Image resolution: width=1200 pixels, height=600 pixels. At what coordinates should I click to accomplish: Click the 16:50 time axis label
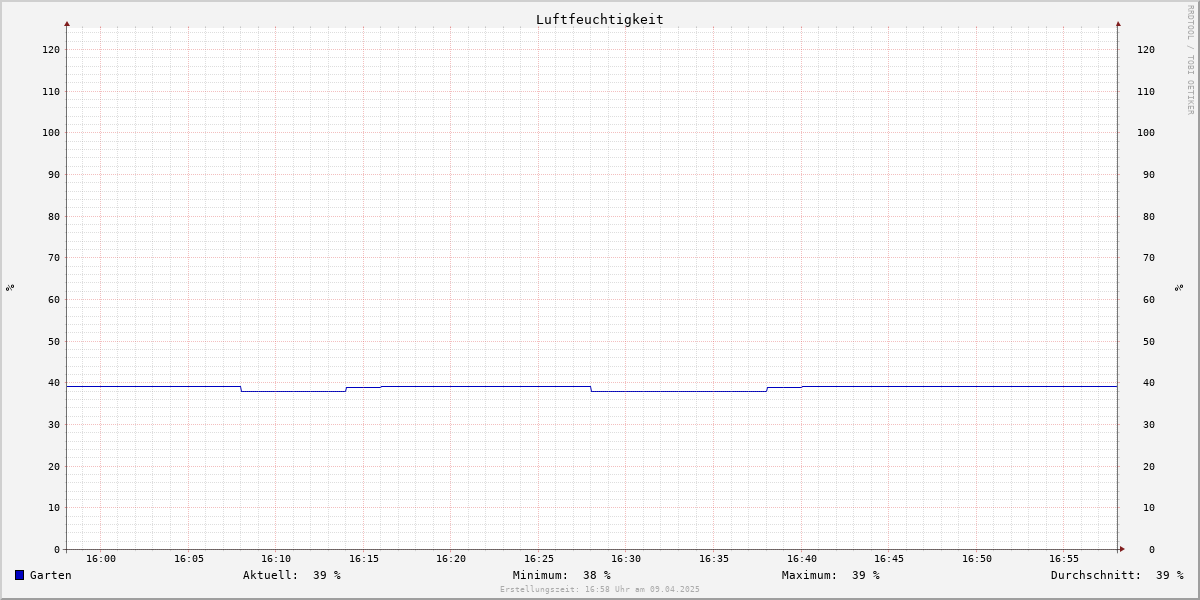(x=977, y=559)
